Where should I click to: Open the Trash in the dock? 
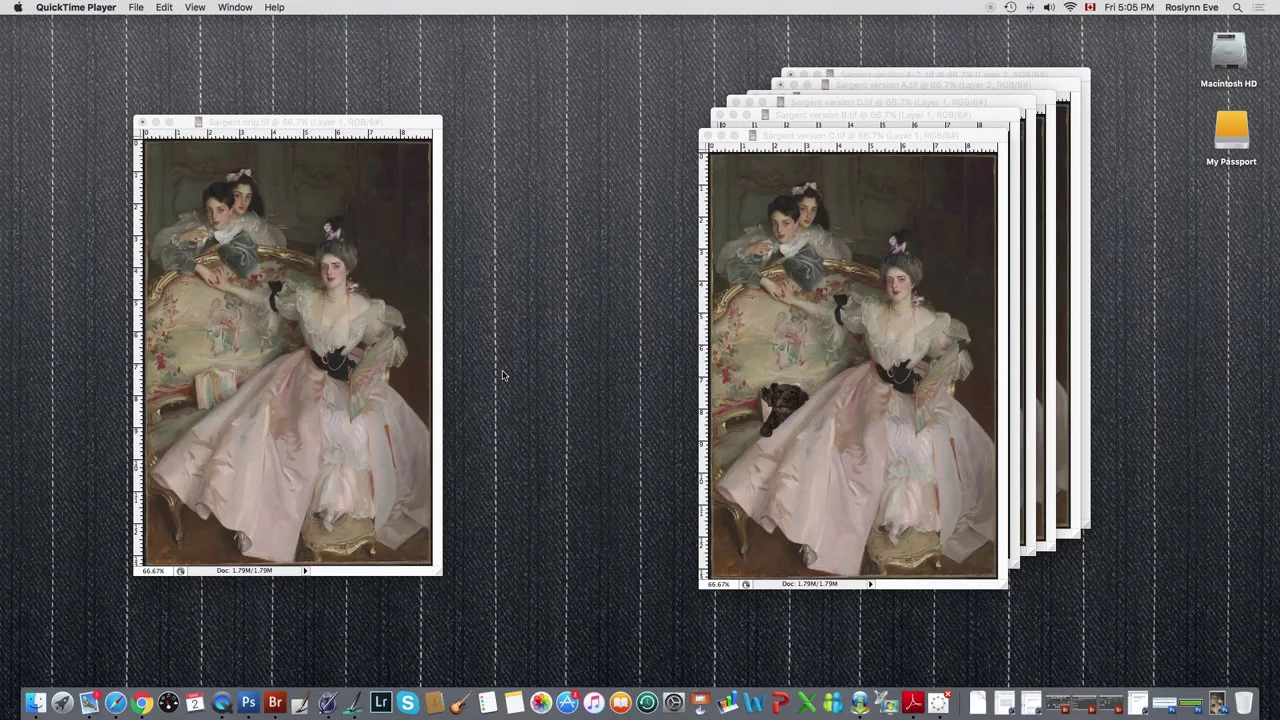pyautogui.click(x=1244, y=703)
